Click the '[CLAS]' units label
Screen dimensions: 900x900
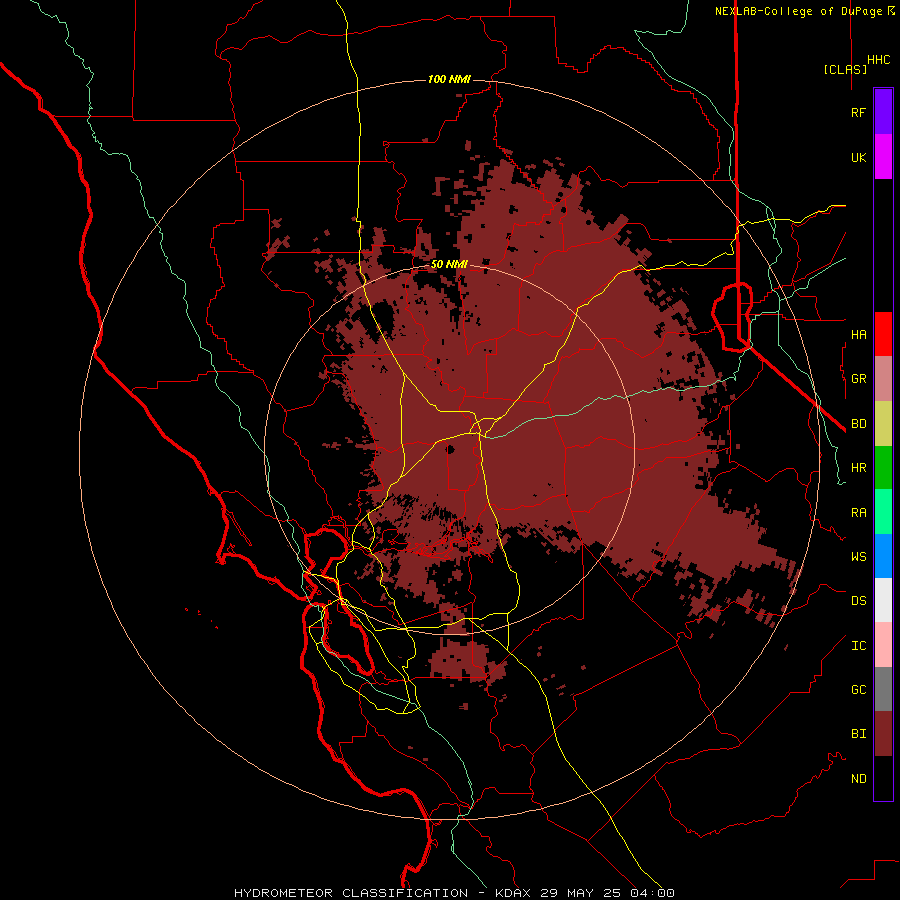coord(845,69)
